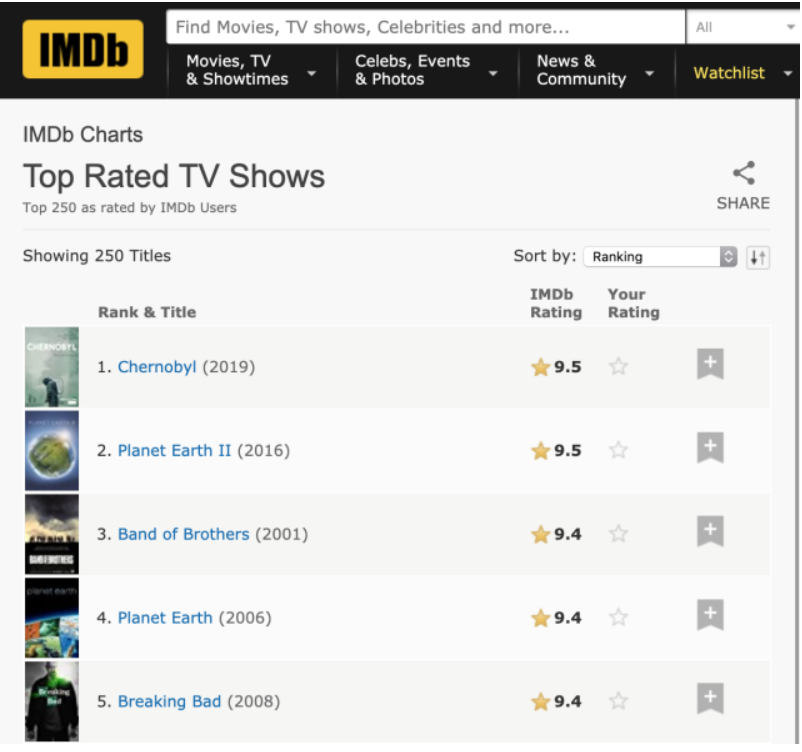The width and height of the screenshot is (802, 752).
Task: Add Planet Earth (2006) to watchlist
Action: [x=710, y=616]
